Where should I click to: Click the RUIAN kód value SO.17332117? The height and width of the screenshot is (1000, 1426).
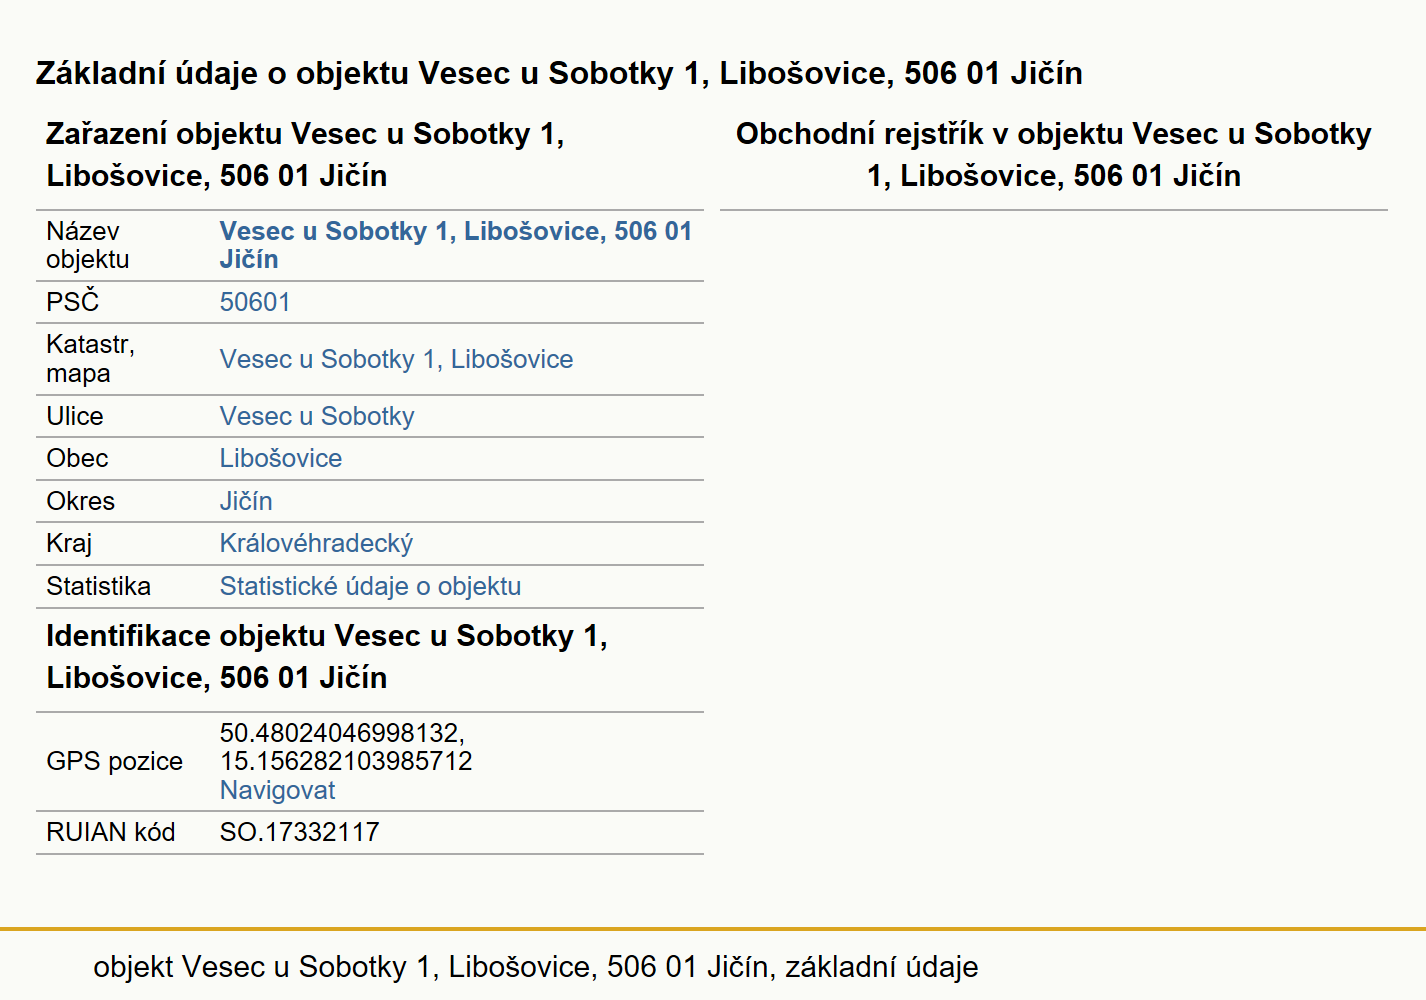click(300, 832)
